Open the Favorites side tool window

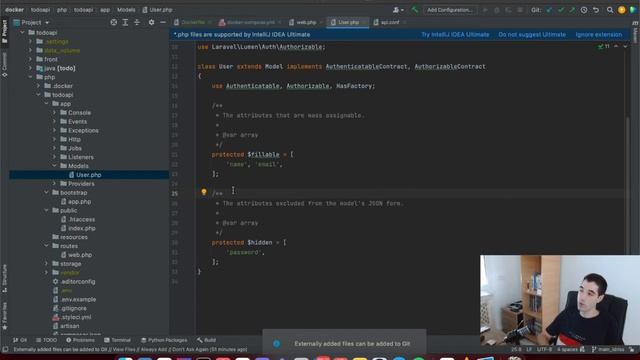coord(4,316)
